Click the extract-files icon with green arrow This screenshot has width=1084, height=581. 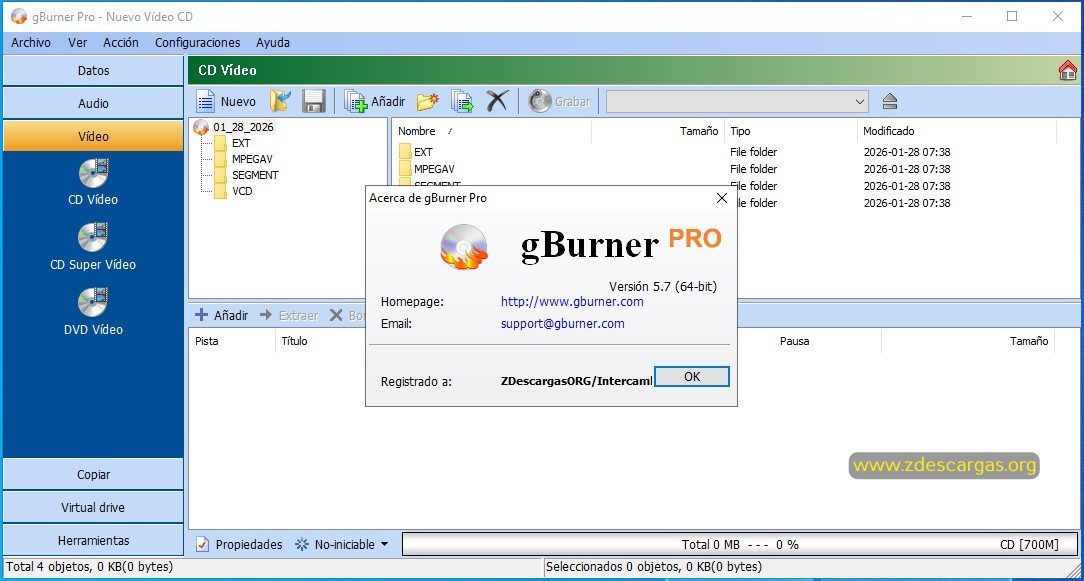tap(462, 102)
